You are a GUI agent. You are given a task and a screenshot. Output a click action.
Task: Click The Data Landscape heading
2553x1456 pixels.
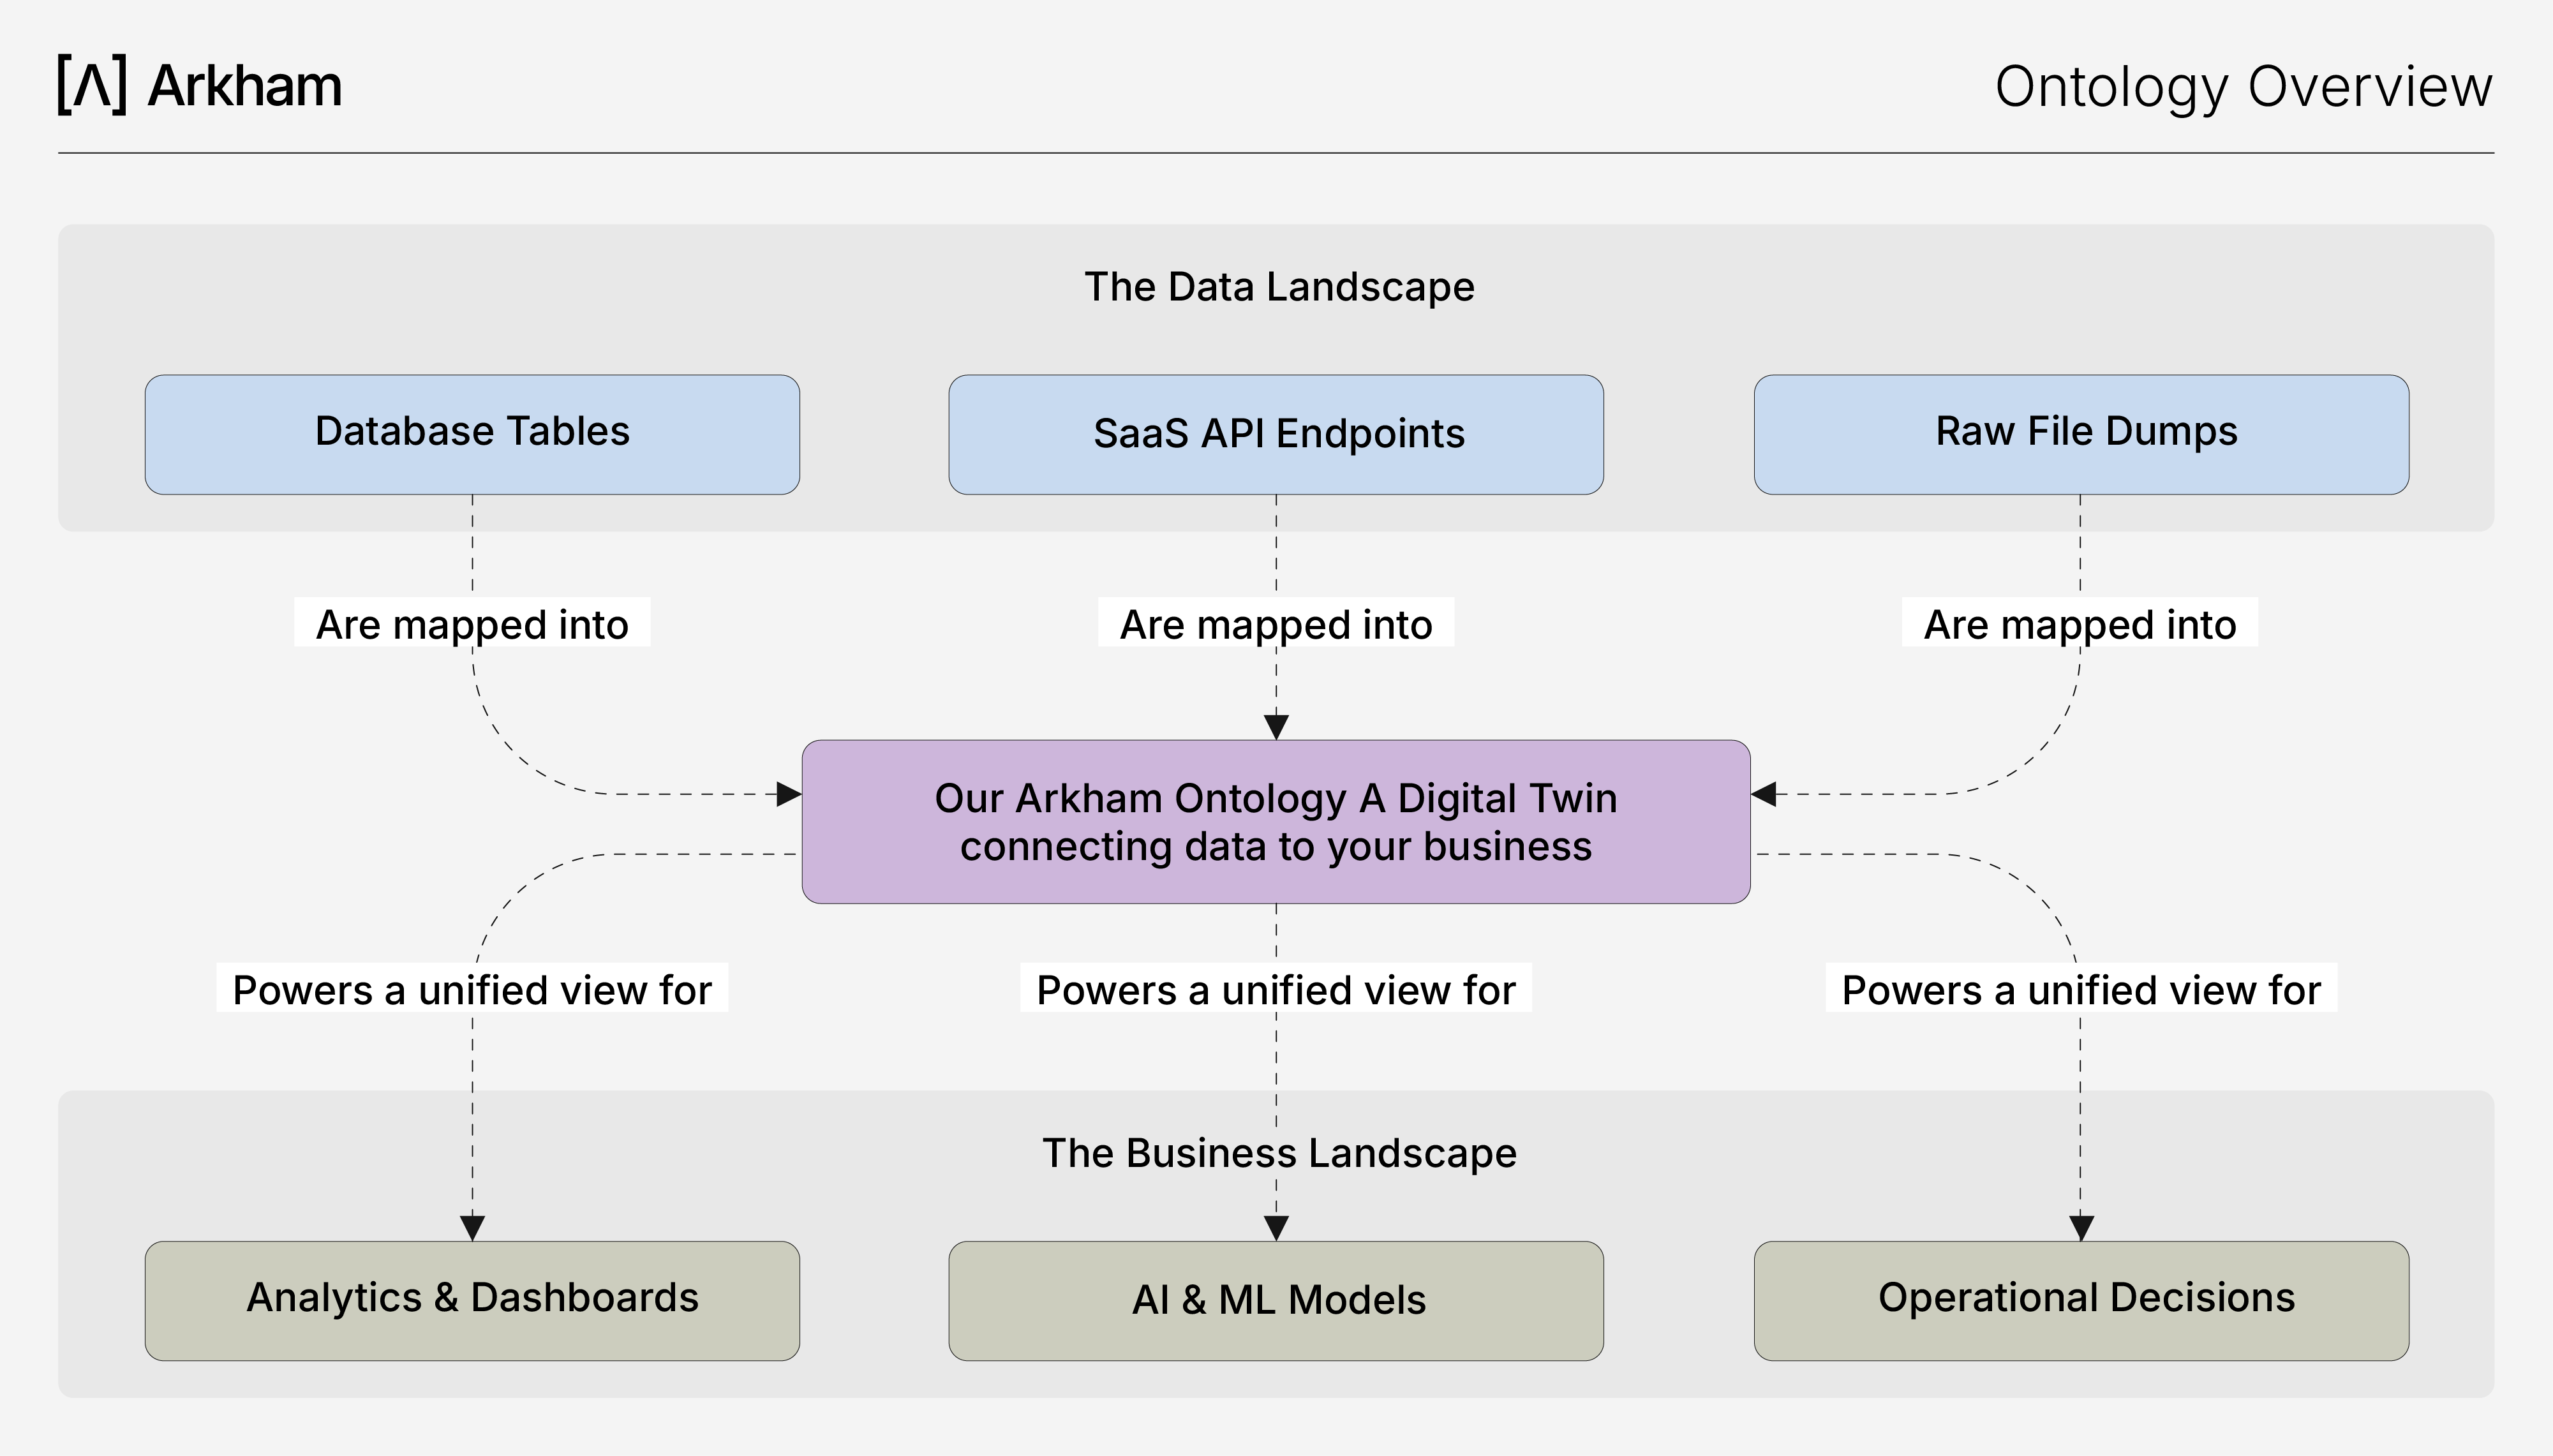[1279, 287]
